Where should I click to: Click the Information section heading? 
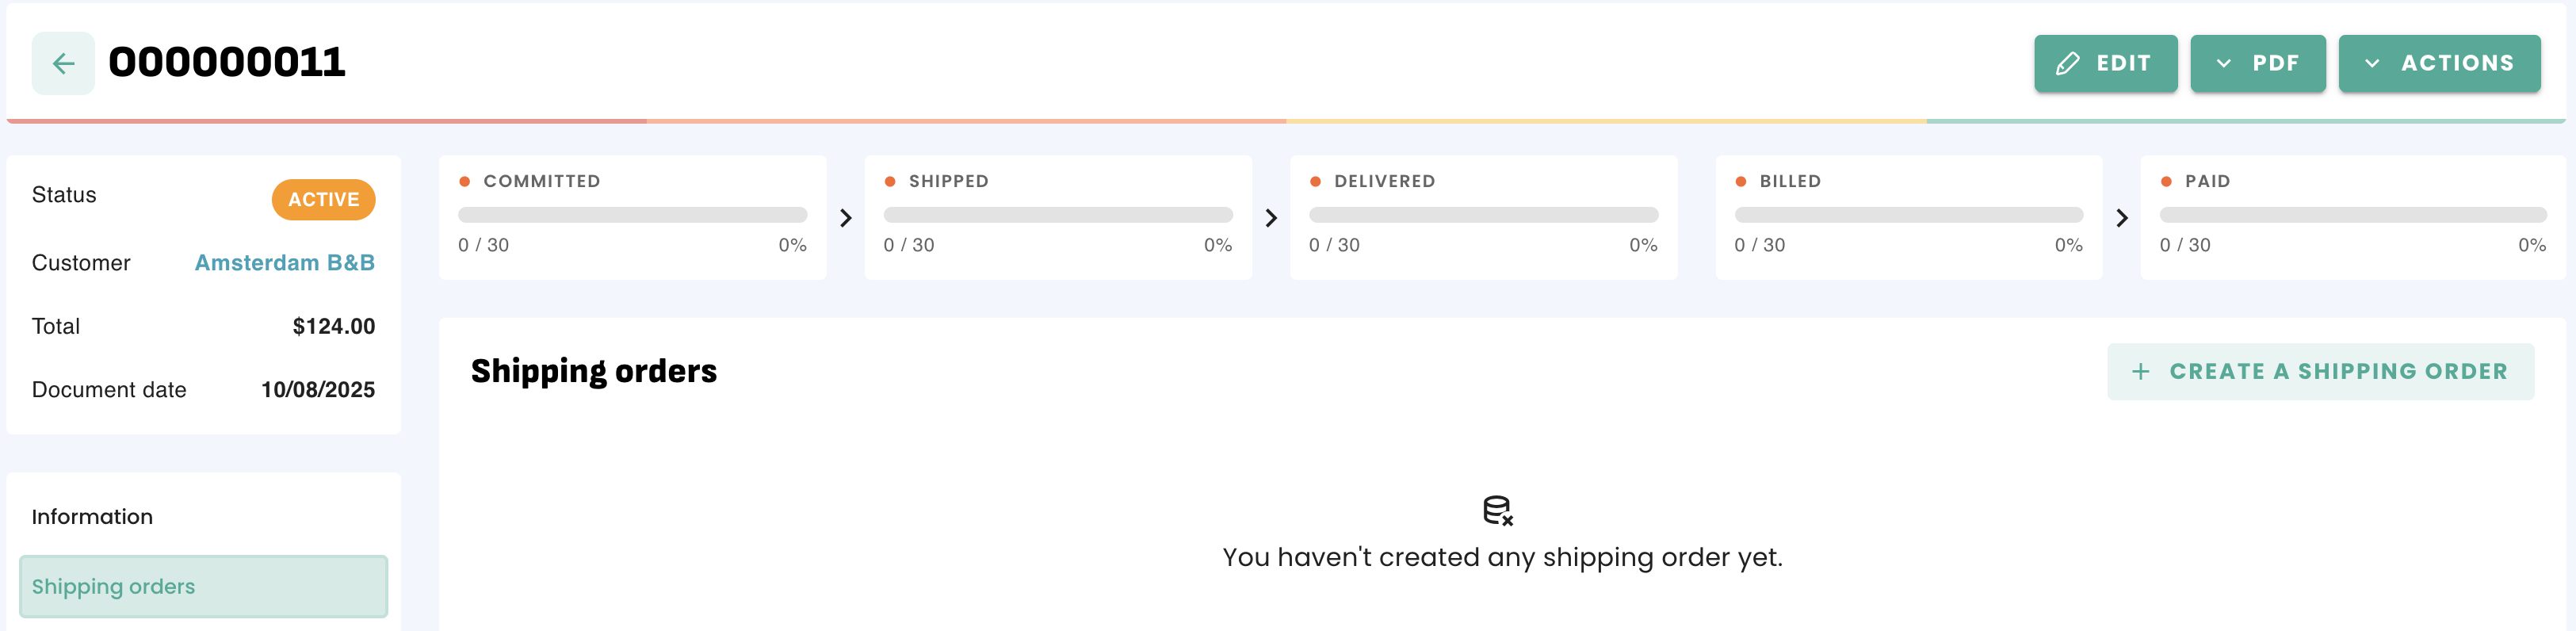92,517
